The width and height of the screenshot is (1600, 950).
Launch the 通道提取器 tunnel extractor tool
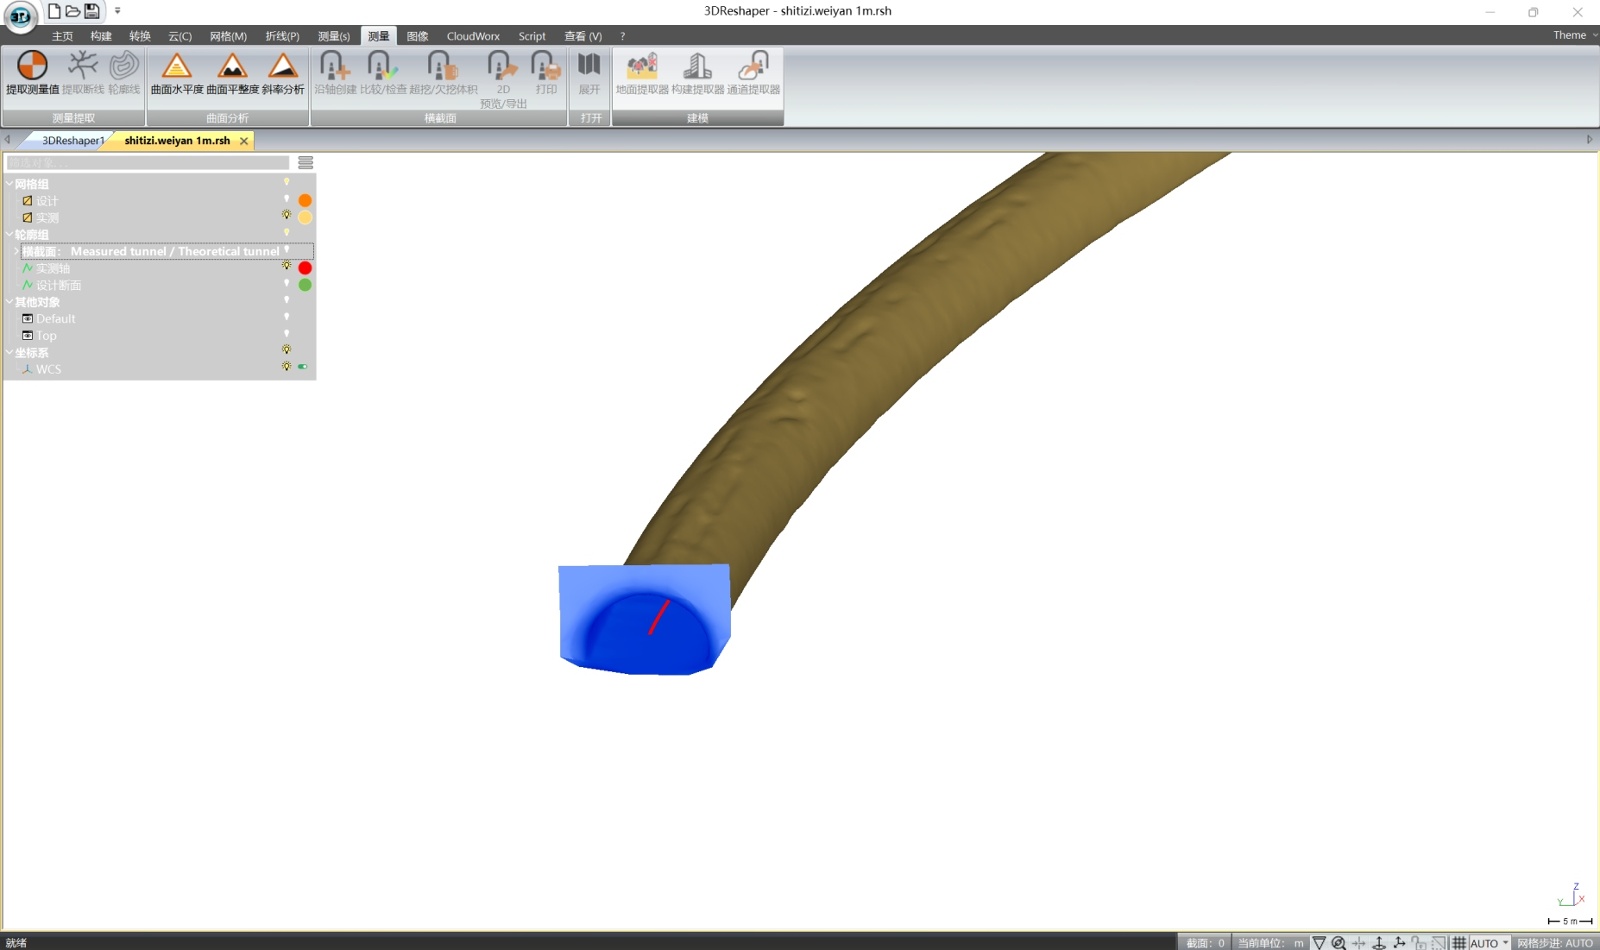coord(753,72)
